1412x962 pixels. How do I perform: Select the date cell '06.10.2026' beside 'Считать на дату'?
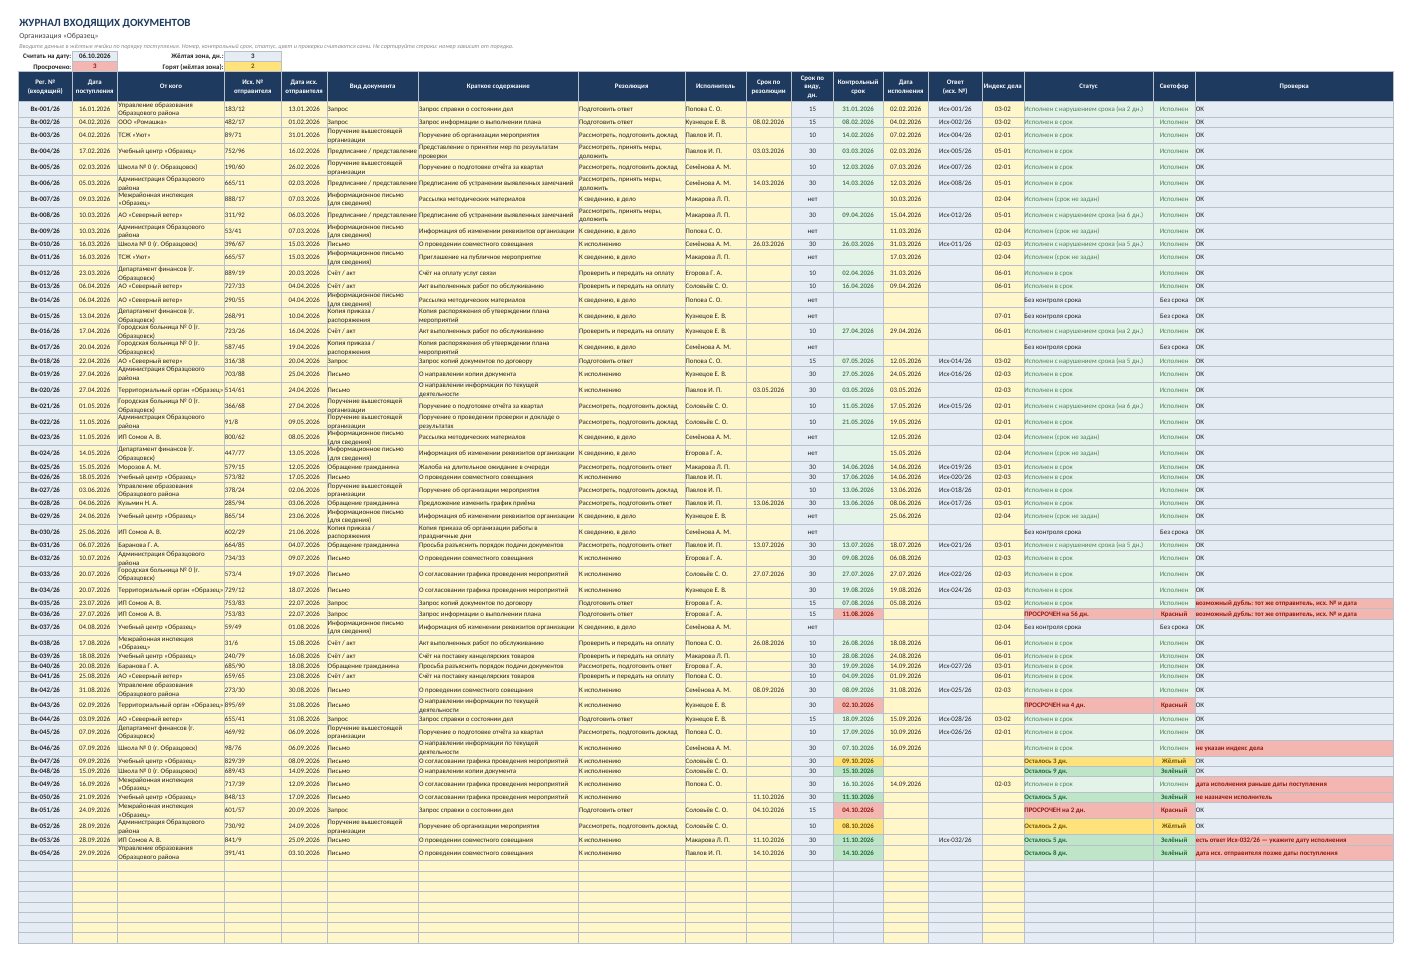pyautogui.click(x=95, y=56)
